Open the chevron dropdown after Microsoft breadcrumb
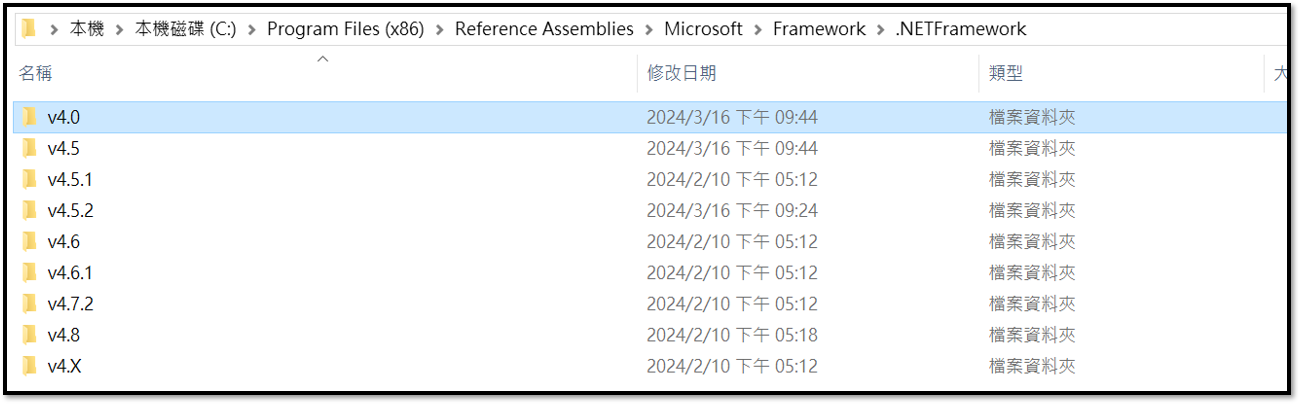 click(758, 29)
